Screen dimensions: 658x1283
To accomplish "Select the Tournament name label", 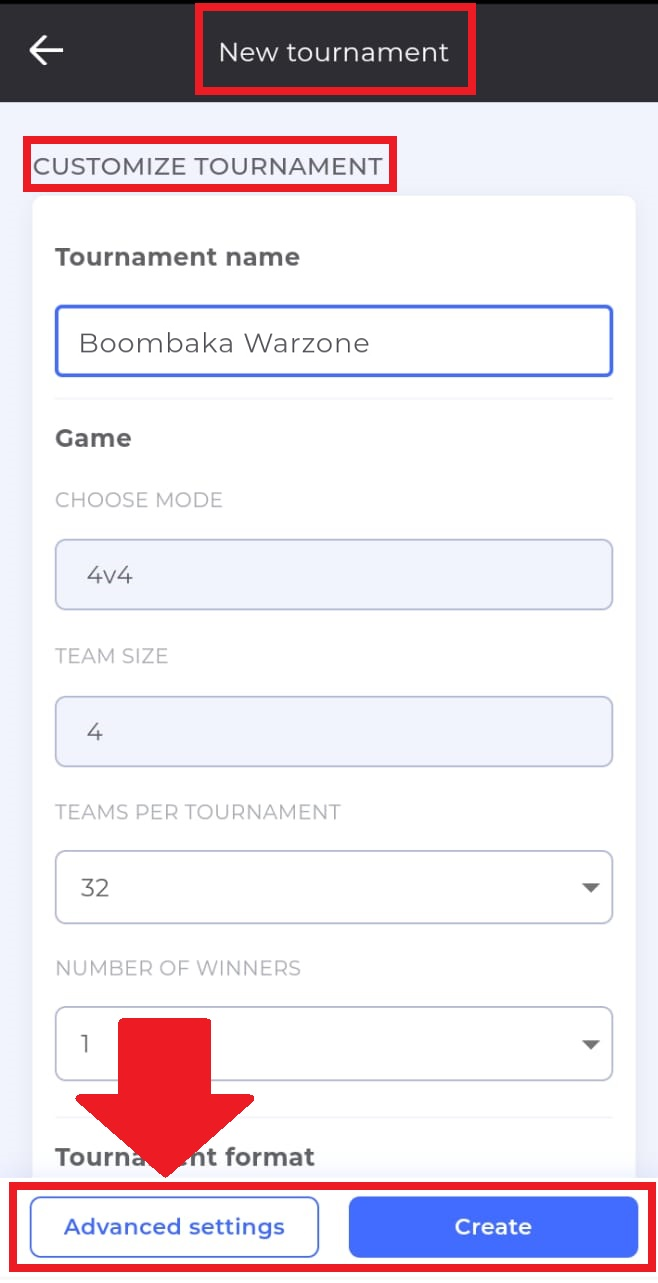I will (x=177, y=257).
